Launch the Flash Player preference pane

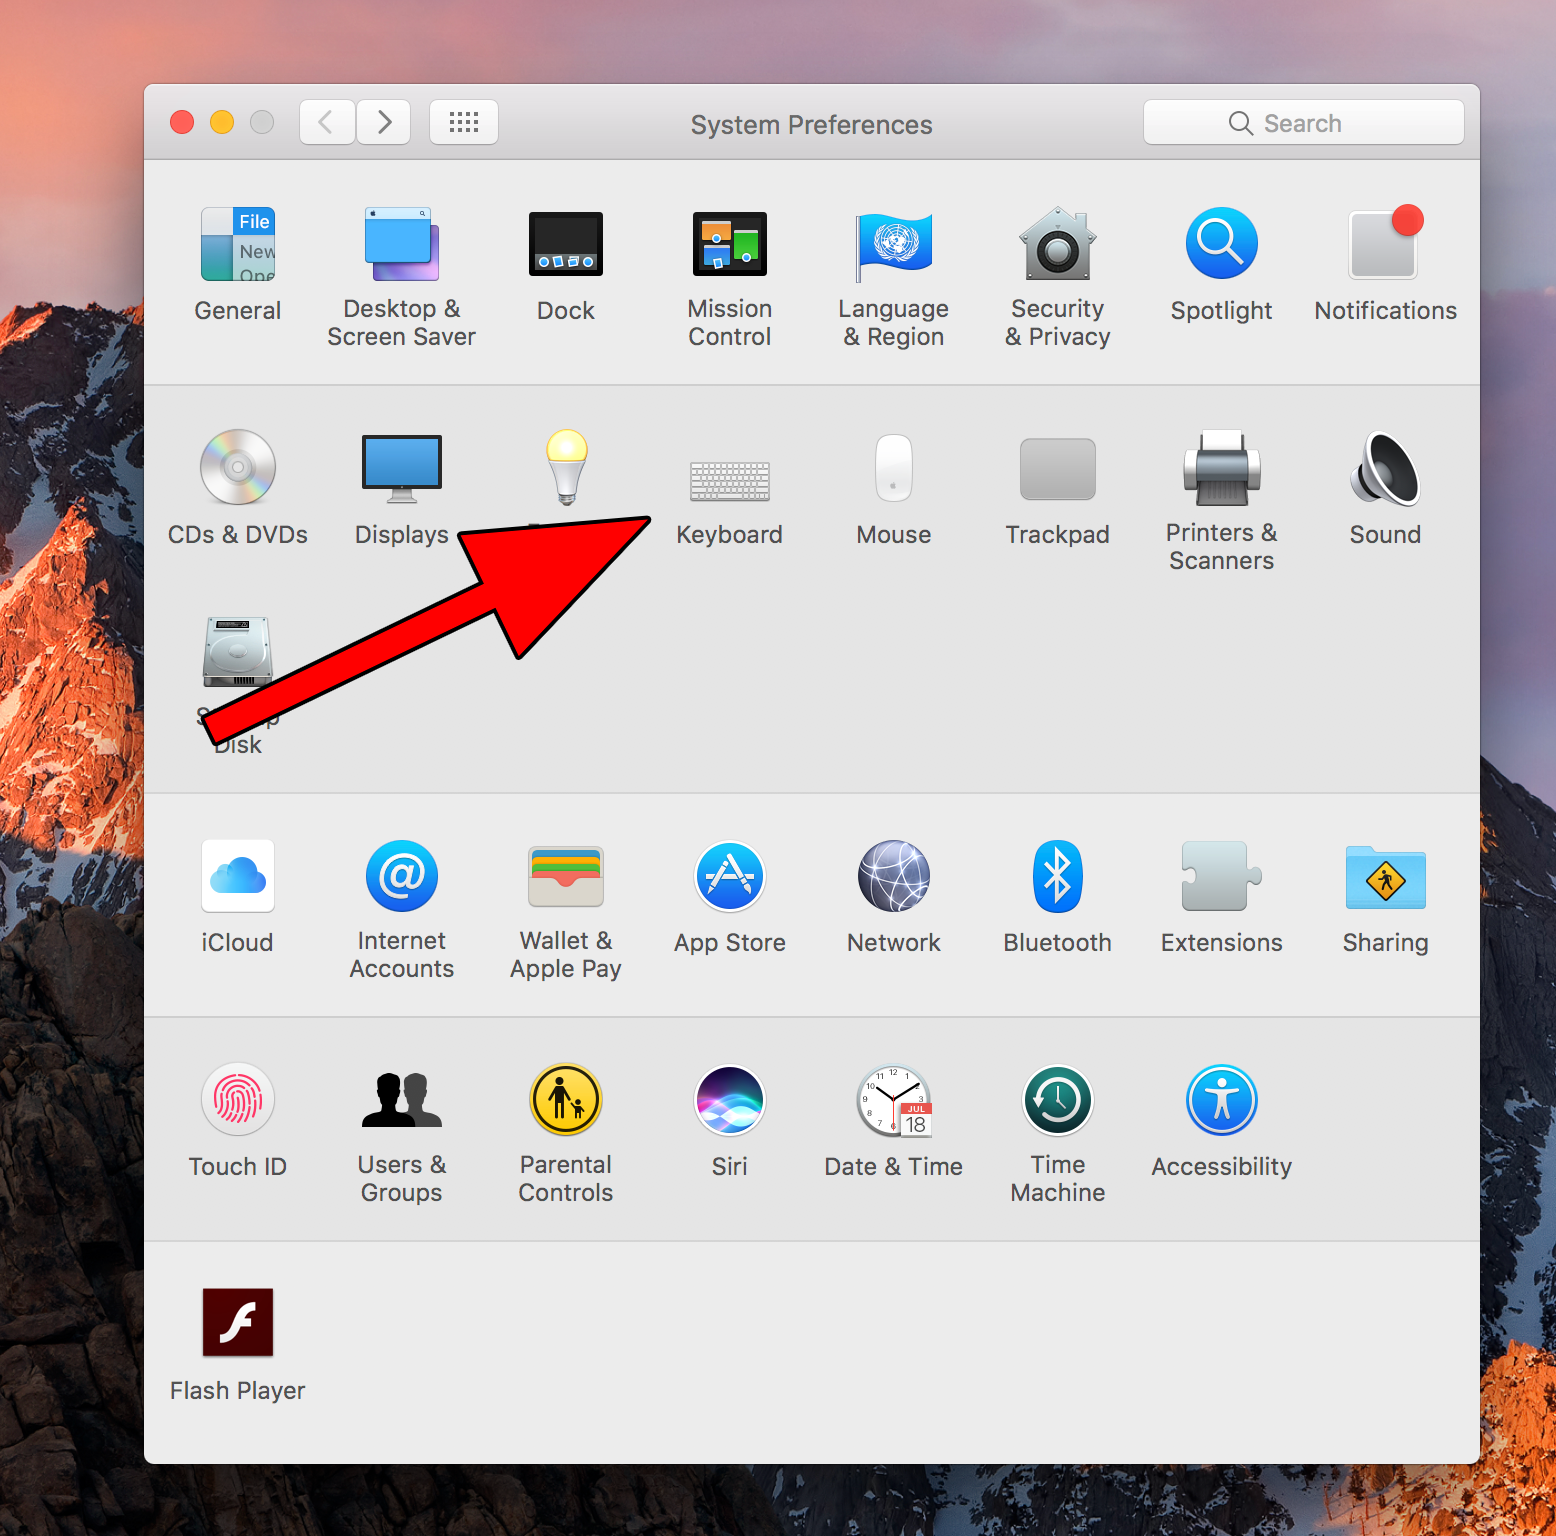237,1323
